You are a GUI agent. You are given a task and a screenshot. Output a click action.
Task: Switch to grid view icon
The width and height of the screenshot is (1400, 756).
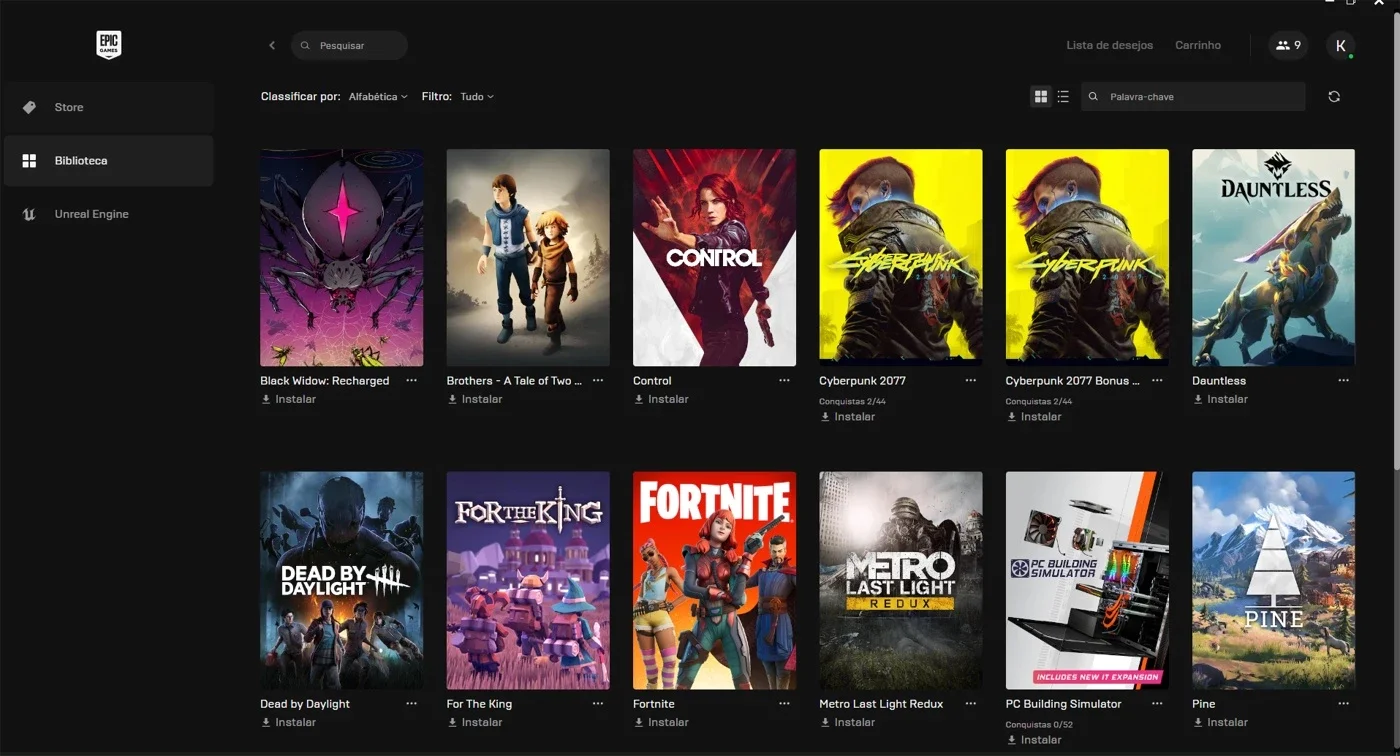pyautogui.click(x=1041, y=97)
